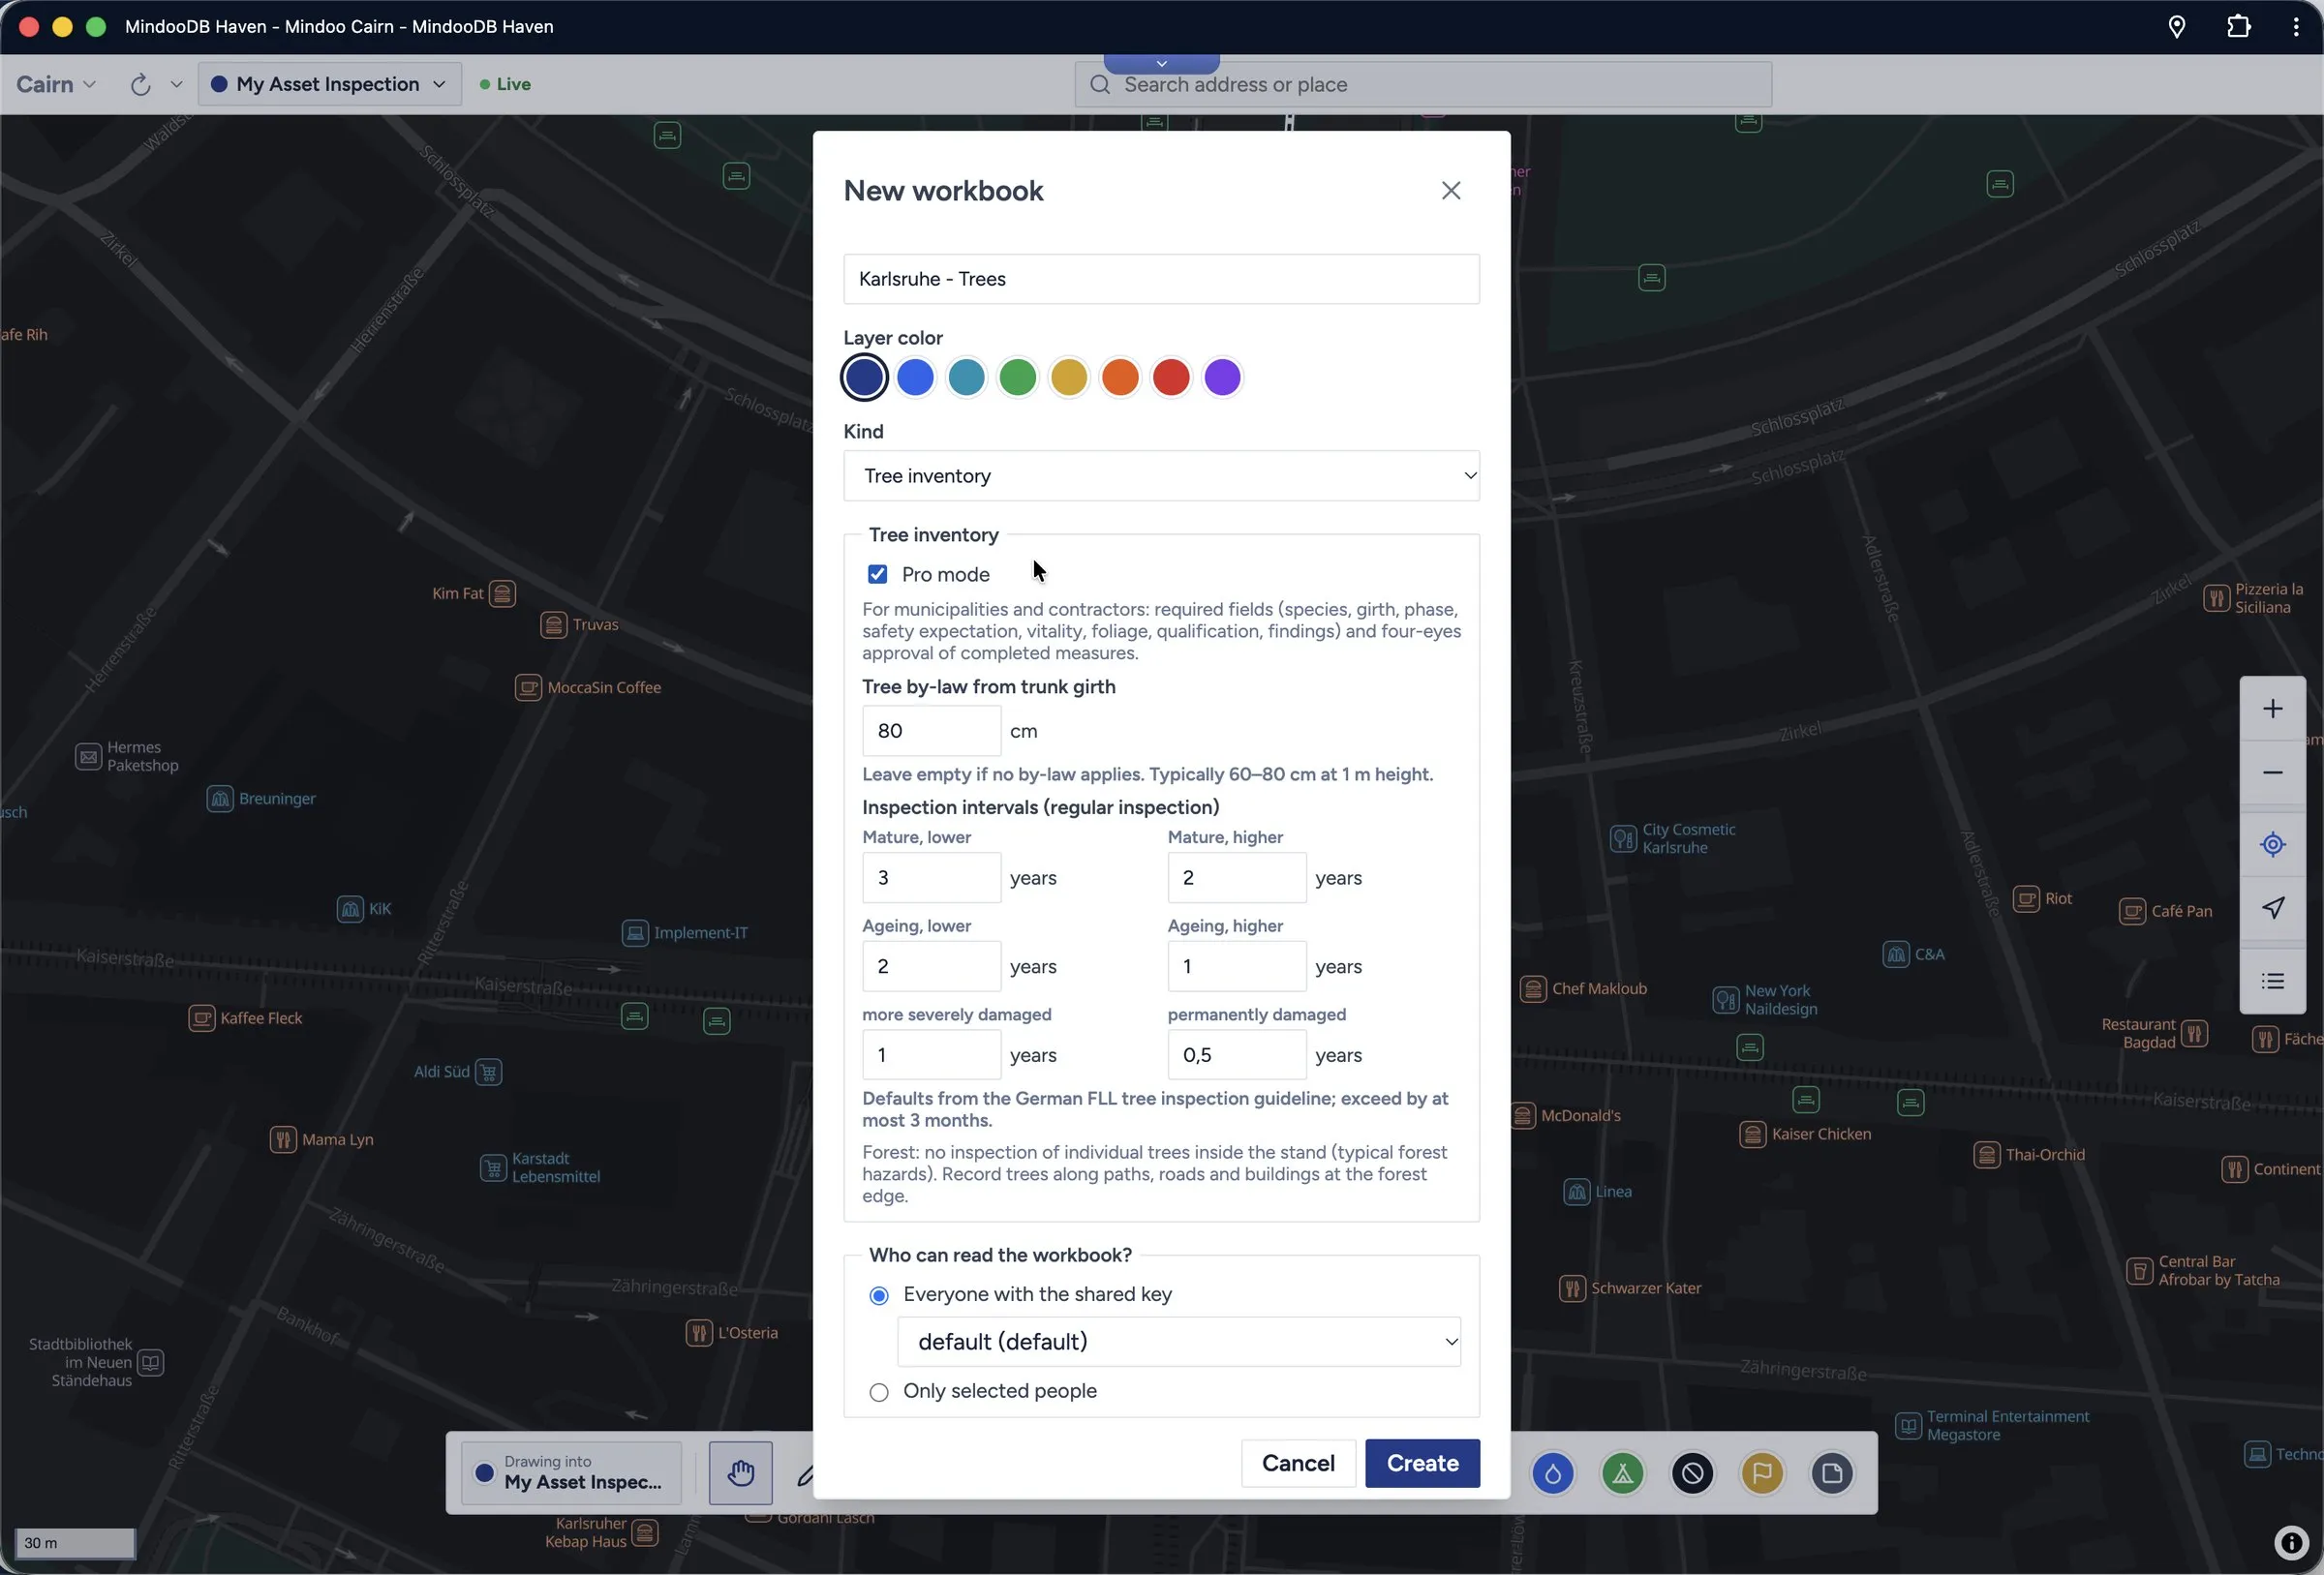Click the Hermes Paketshop mail icon
The image size is (2324, 1575).
coord(89,757)
